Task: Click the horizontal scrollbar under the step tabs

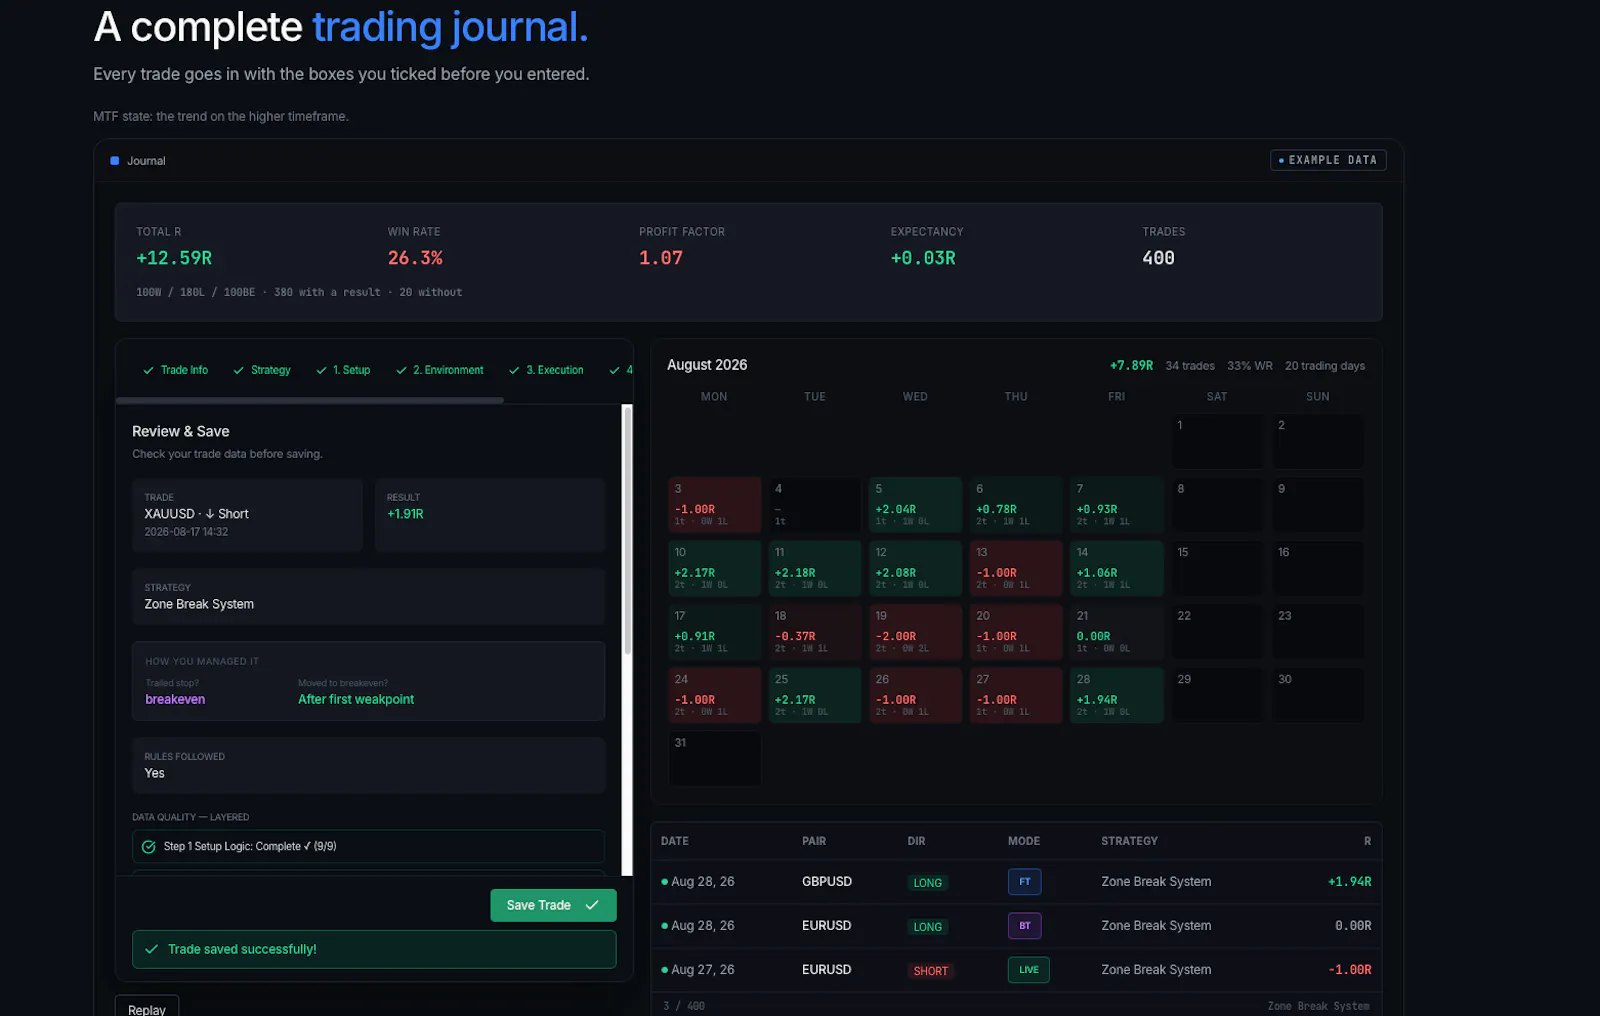Action: click(x=310, y=400)
